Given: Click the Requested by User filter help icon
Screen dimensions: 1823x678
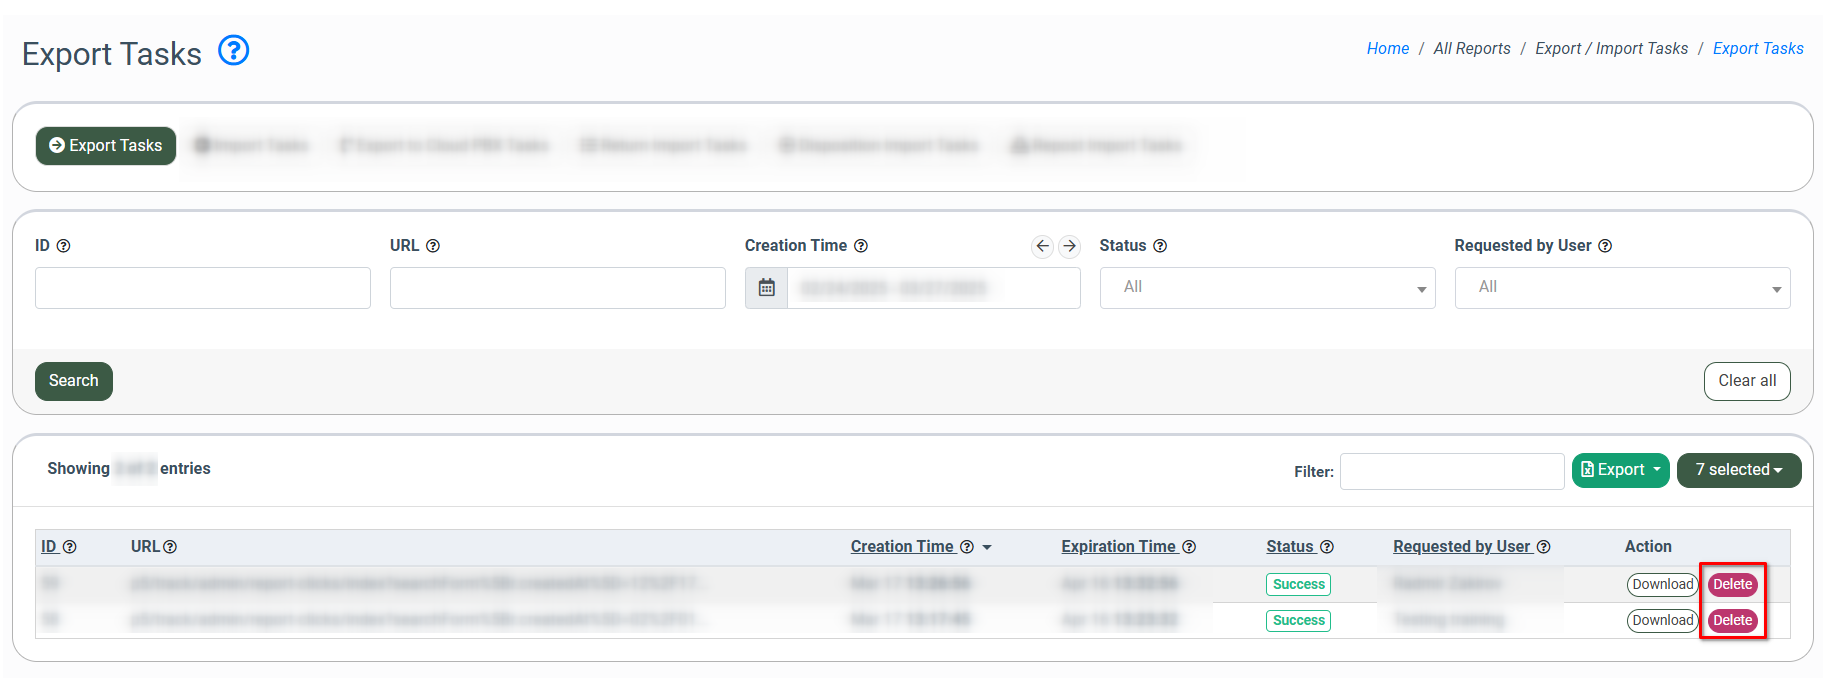Looking at the screenshot, I should click(x=1605, y=246).
